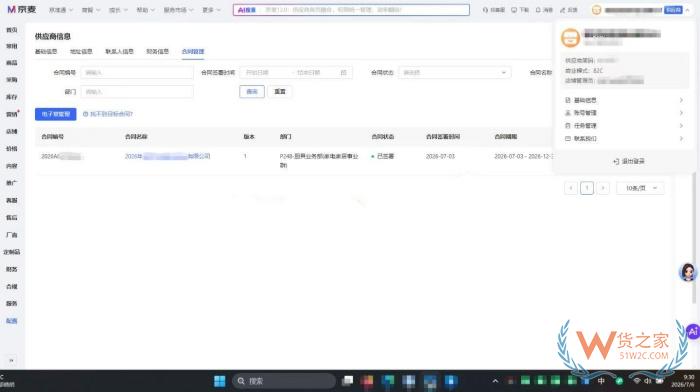700x392 pixels.
Task: Open the 京准通 top menu dropdown
Action: click(x=61, y=10)
